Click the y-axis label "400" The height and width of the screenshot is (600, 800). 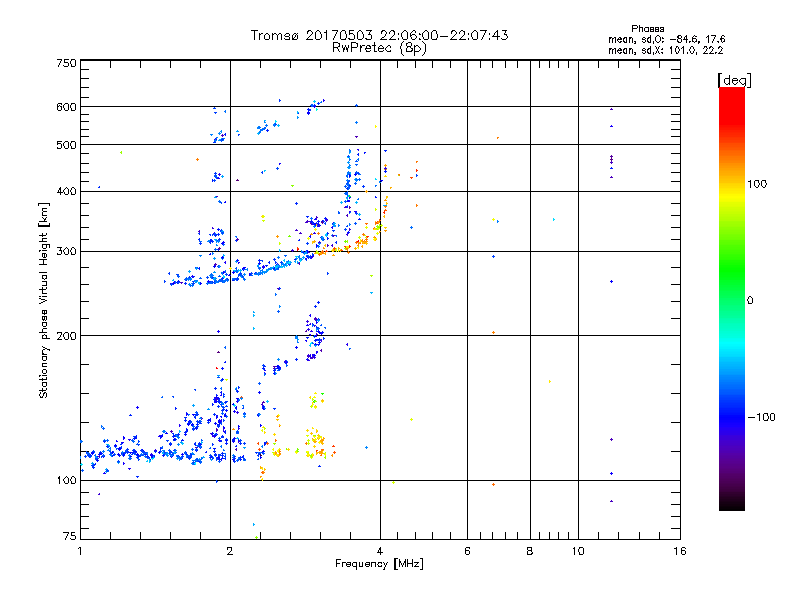tap(66, 191)
